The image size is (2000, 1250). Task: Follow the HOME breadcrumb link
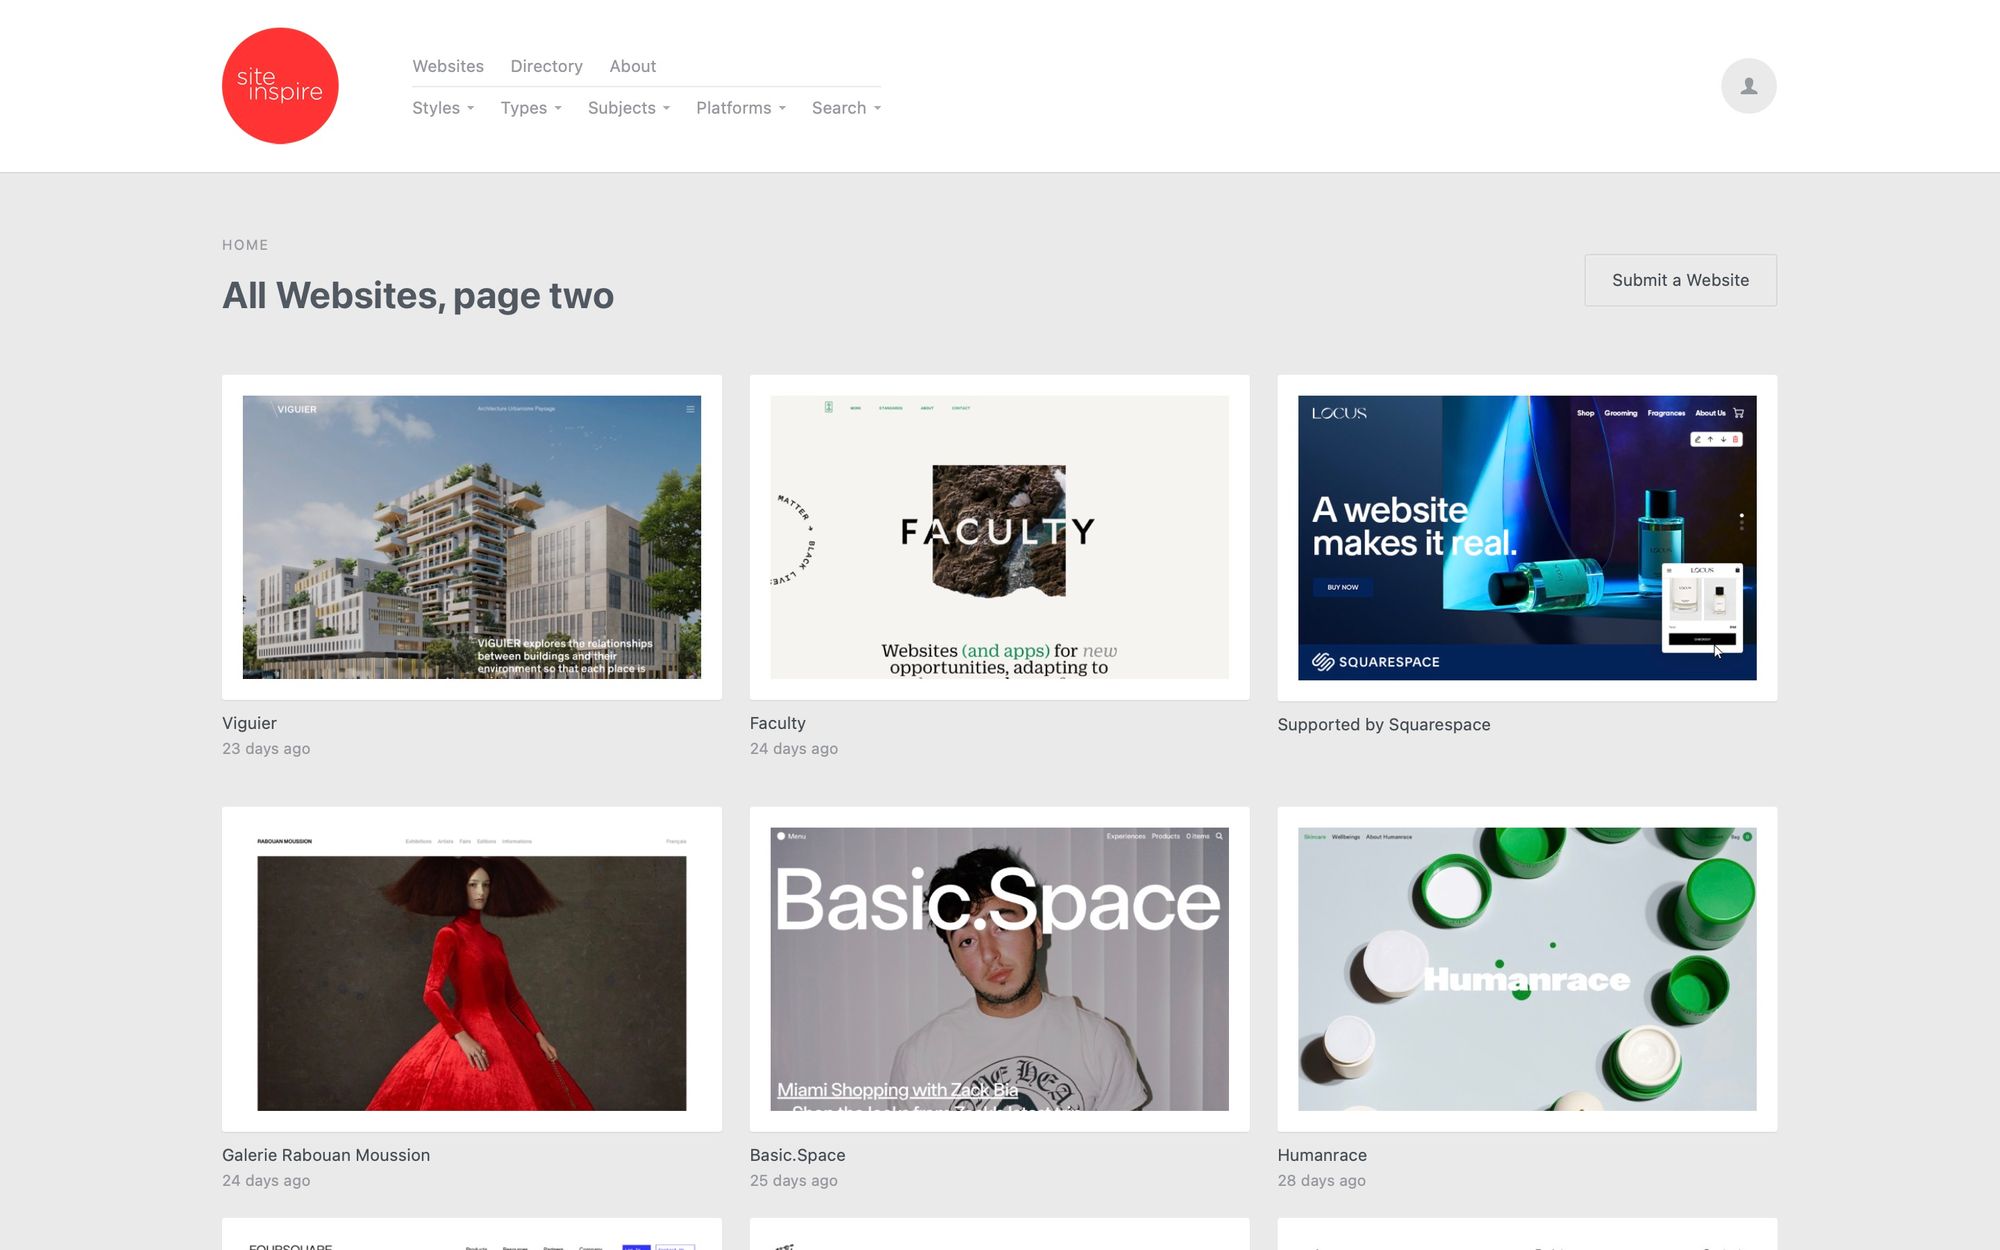245,245
